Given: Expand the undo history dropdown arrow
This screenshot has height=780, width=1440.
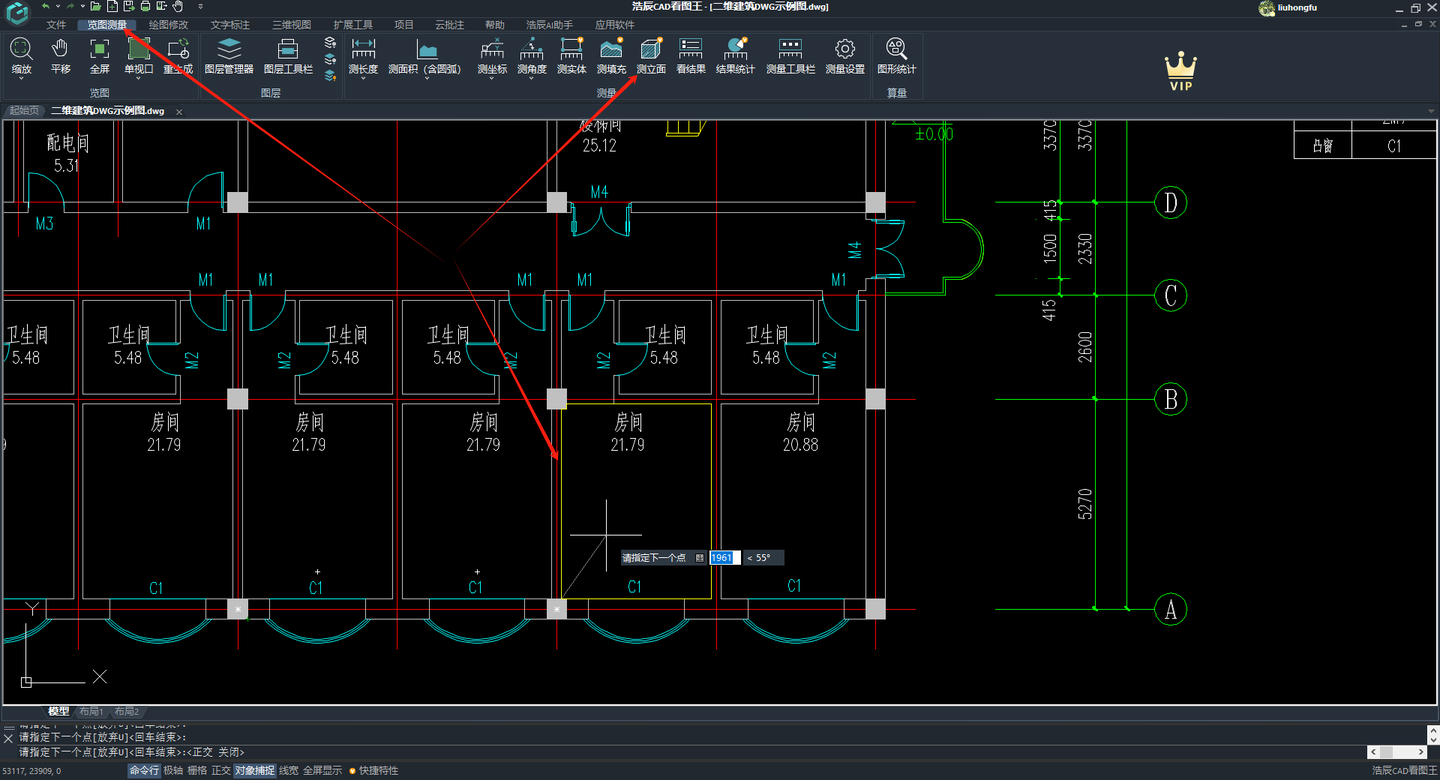Looking at the screenshot, I should coord(57,6).
